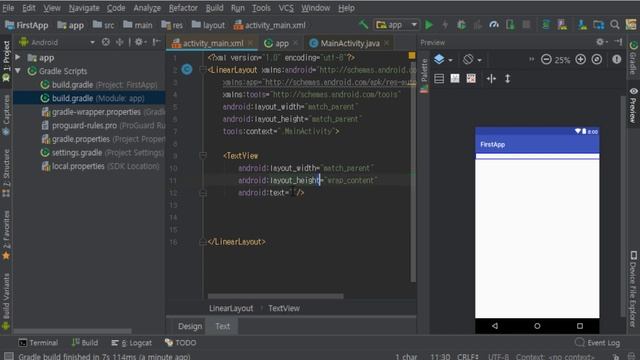Open the Logcat tool window

131,342
